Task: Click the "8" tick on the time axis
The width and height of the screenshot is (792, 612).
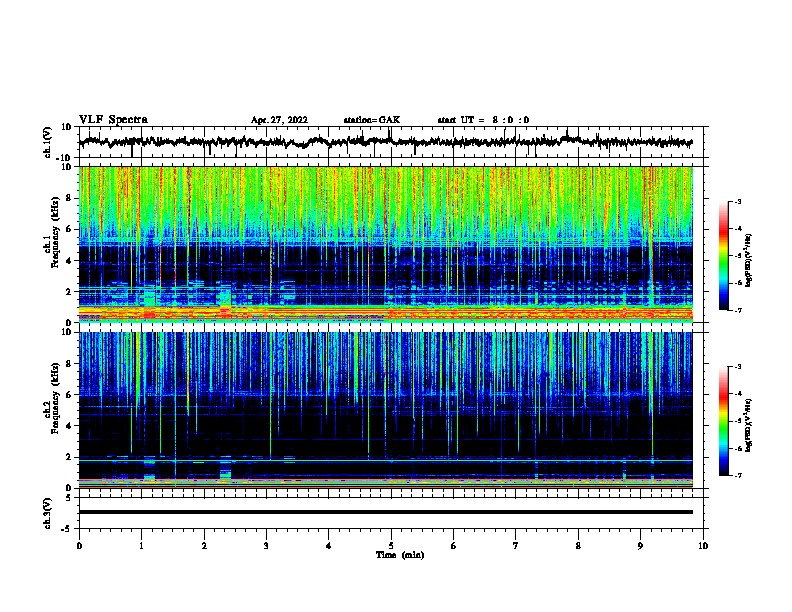Action: coord(578,546)
